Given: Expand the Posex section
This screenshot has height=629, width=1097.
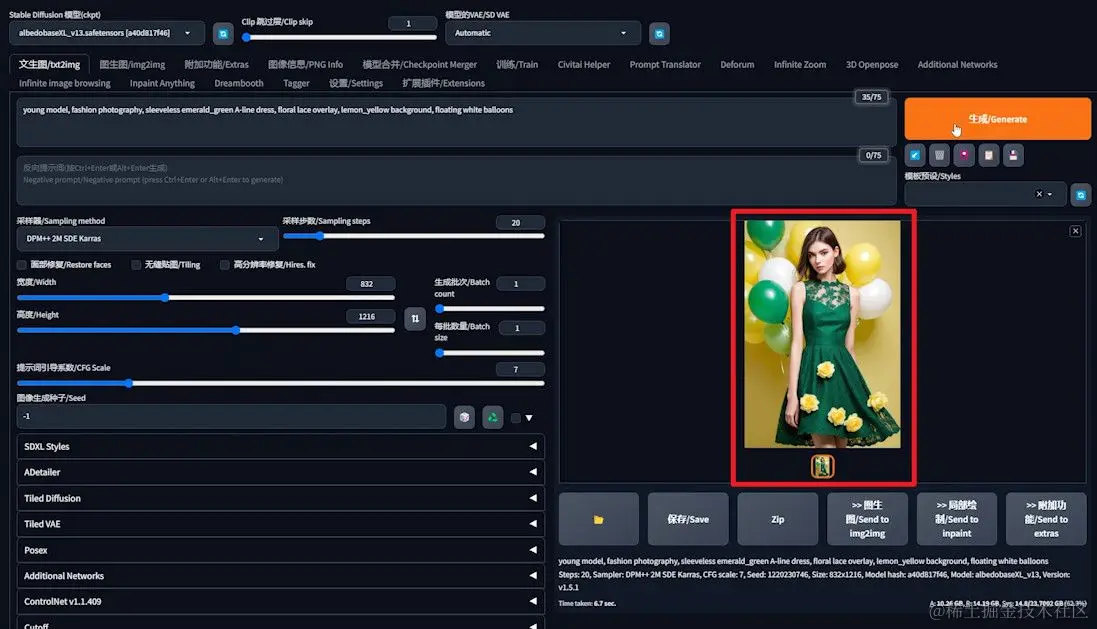Looking at the screenshot, I should tap(280, 550).
